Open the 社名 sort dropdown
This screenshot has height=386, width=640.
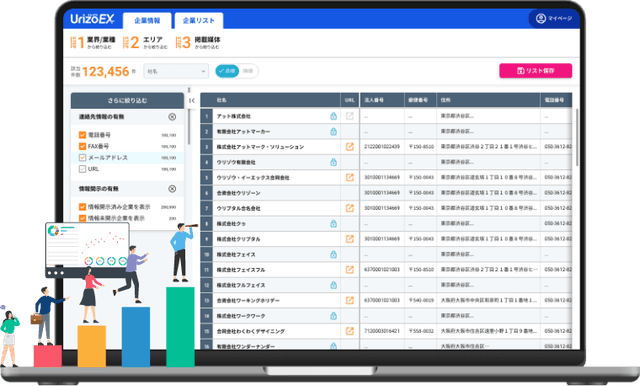pyautogui.click(x=176, y=71)
